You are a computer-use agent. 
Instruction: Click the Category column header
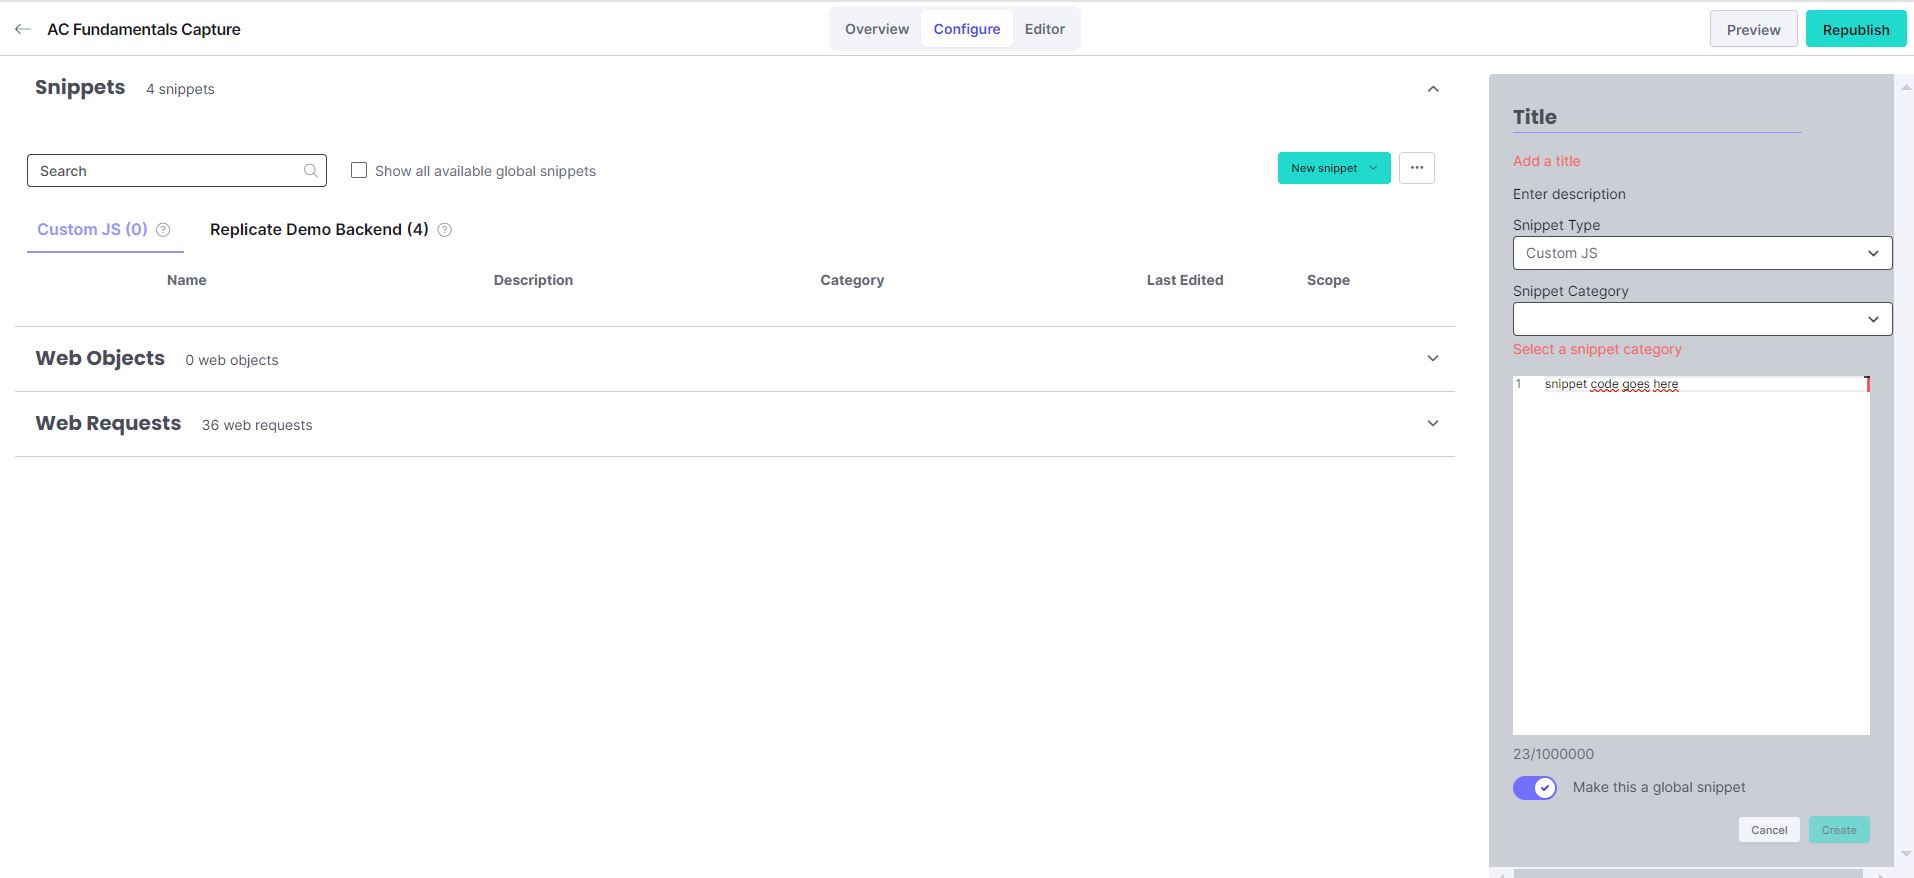click(x=852, y=280)
